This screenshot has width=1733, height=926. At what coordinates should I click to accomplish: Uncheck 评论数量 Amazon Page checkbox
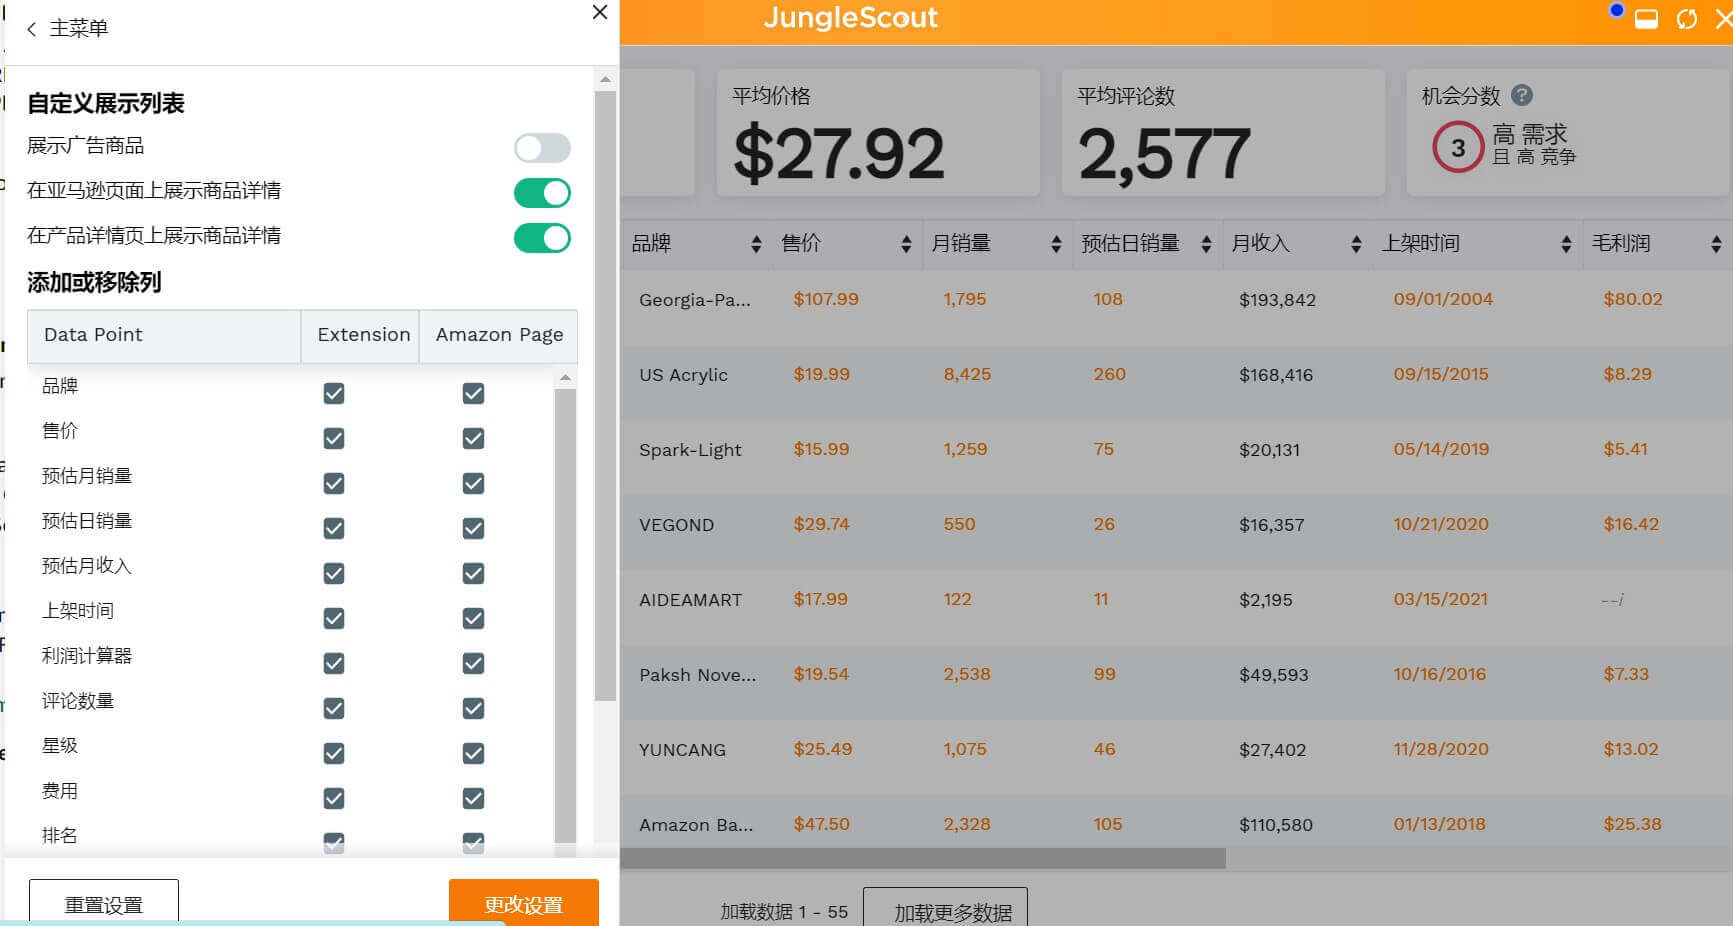(x=473, y=709)
